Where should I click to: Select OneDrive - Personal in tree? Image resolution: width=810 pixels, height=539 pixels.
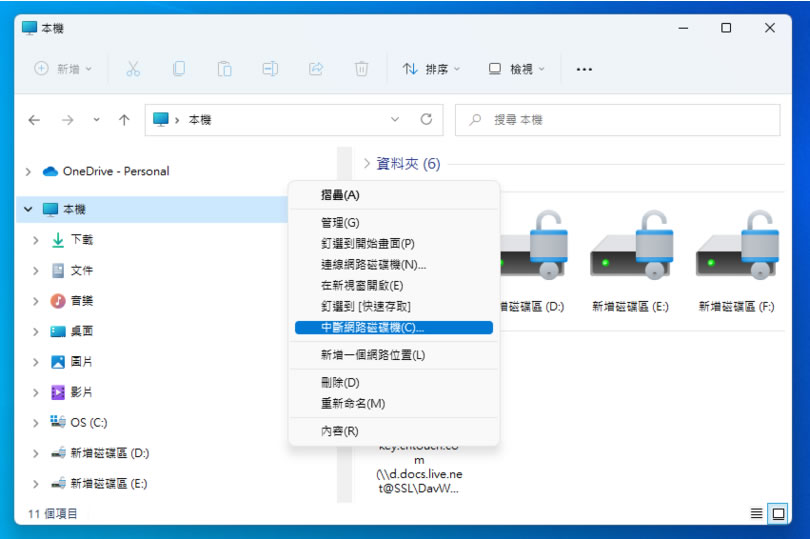116,171
